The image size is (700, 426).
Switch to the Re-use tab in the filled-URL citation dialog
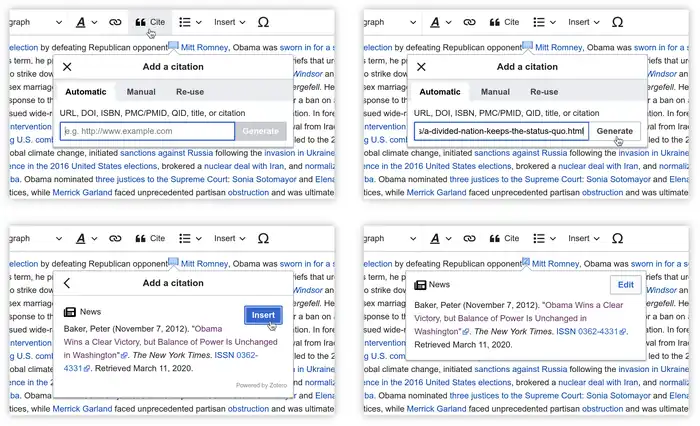[x=543, y=92]
